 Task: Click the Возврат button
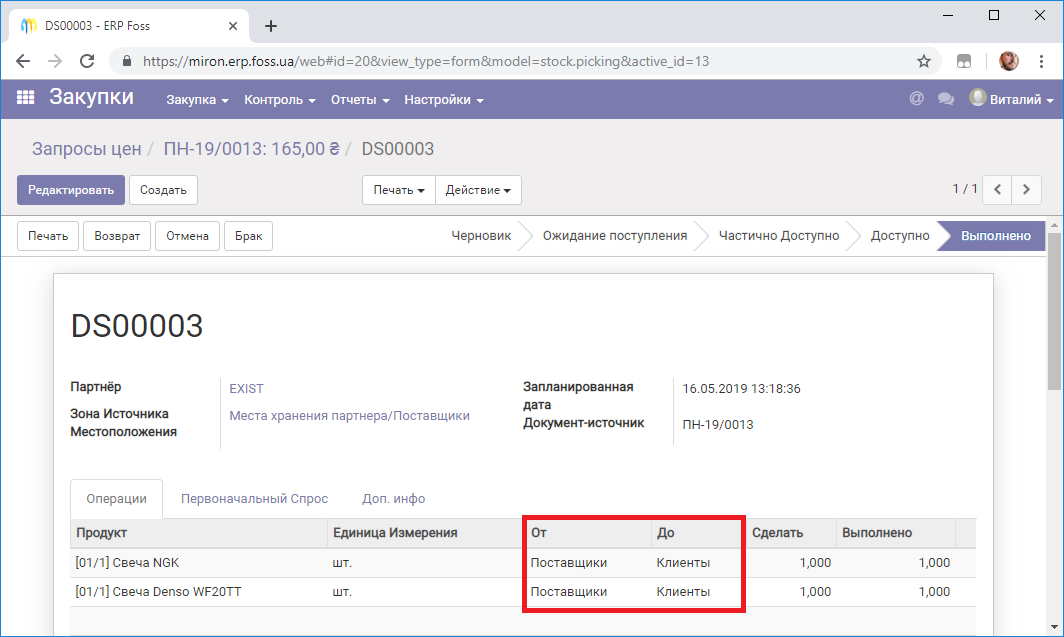point(117,236)
